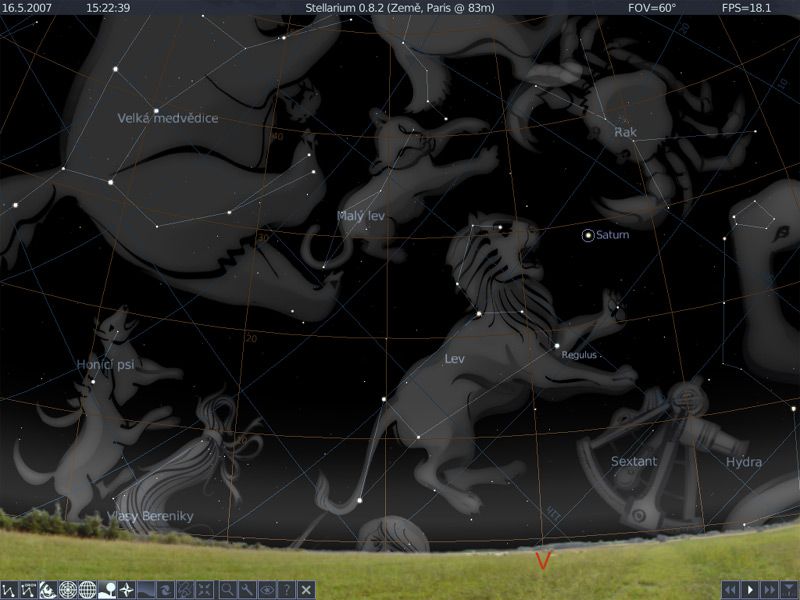Switch equatorial/azimuthal mount mode icon
Image resolution: width=800 pixels, height=600 pixels.
click(185, 590)
